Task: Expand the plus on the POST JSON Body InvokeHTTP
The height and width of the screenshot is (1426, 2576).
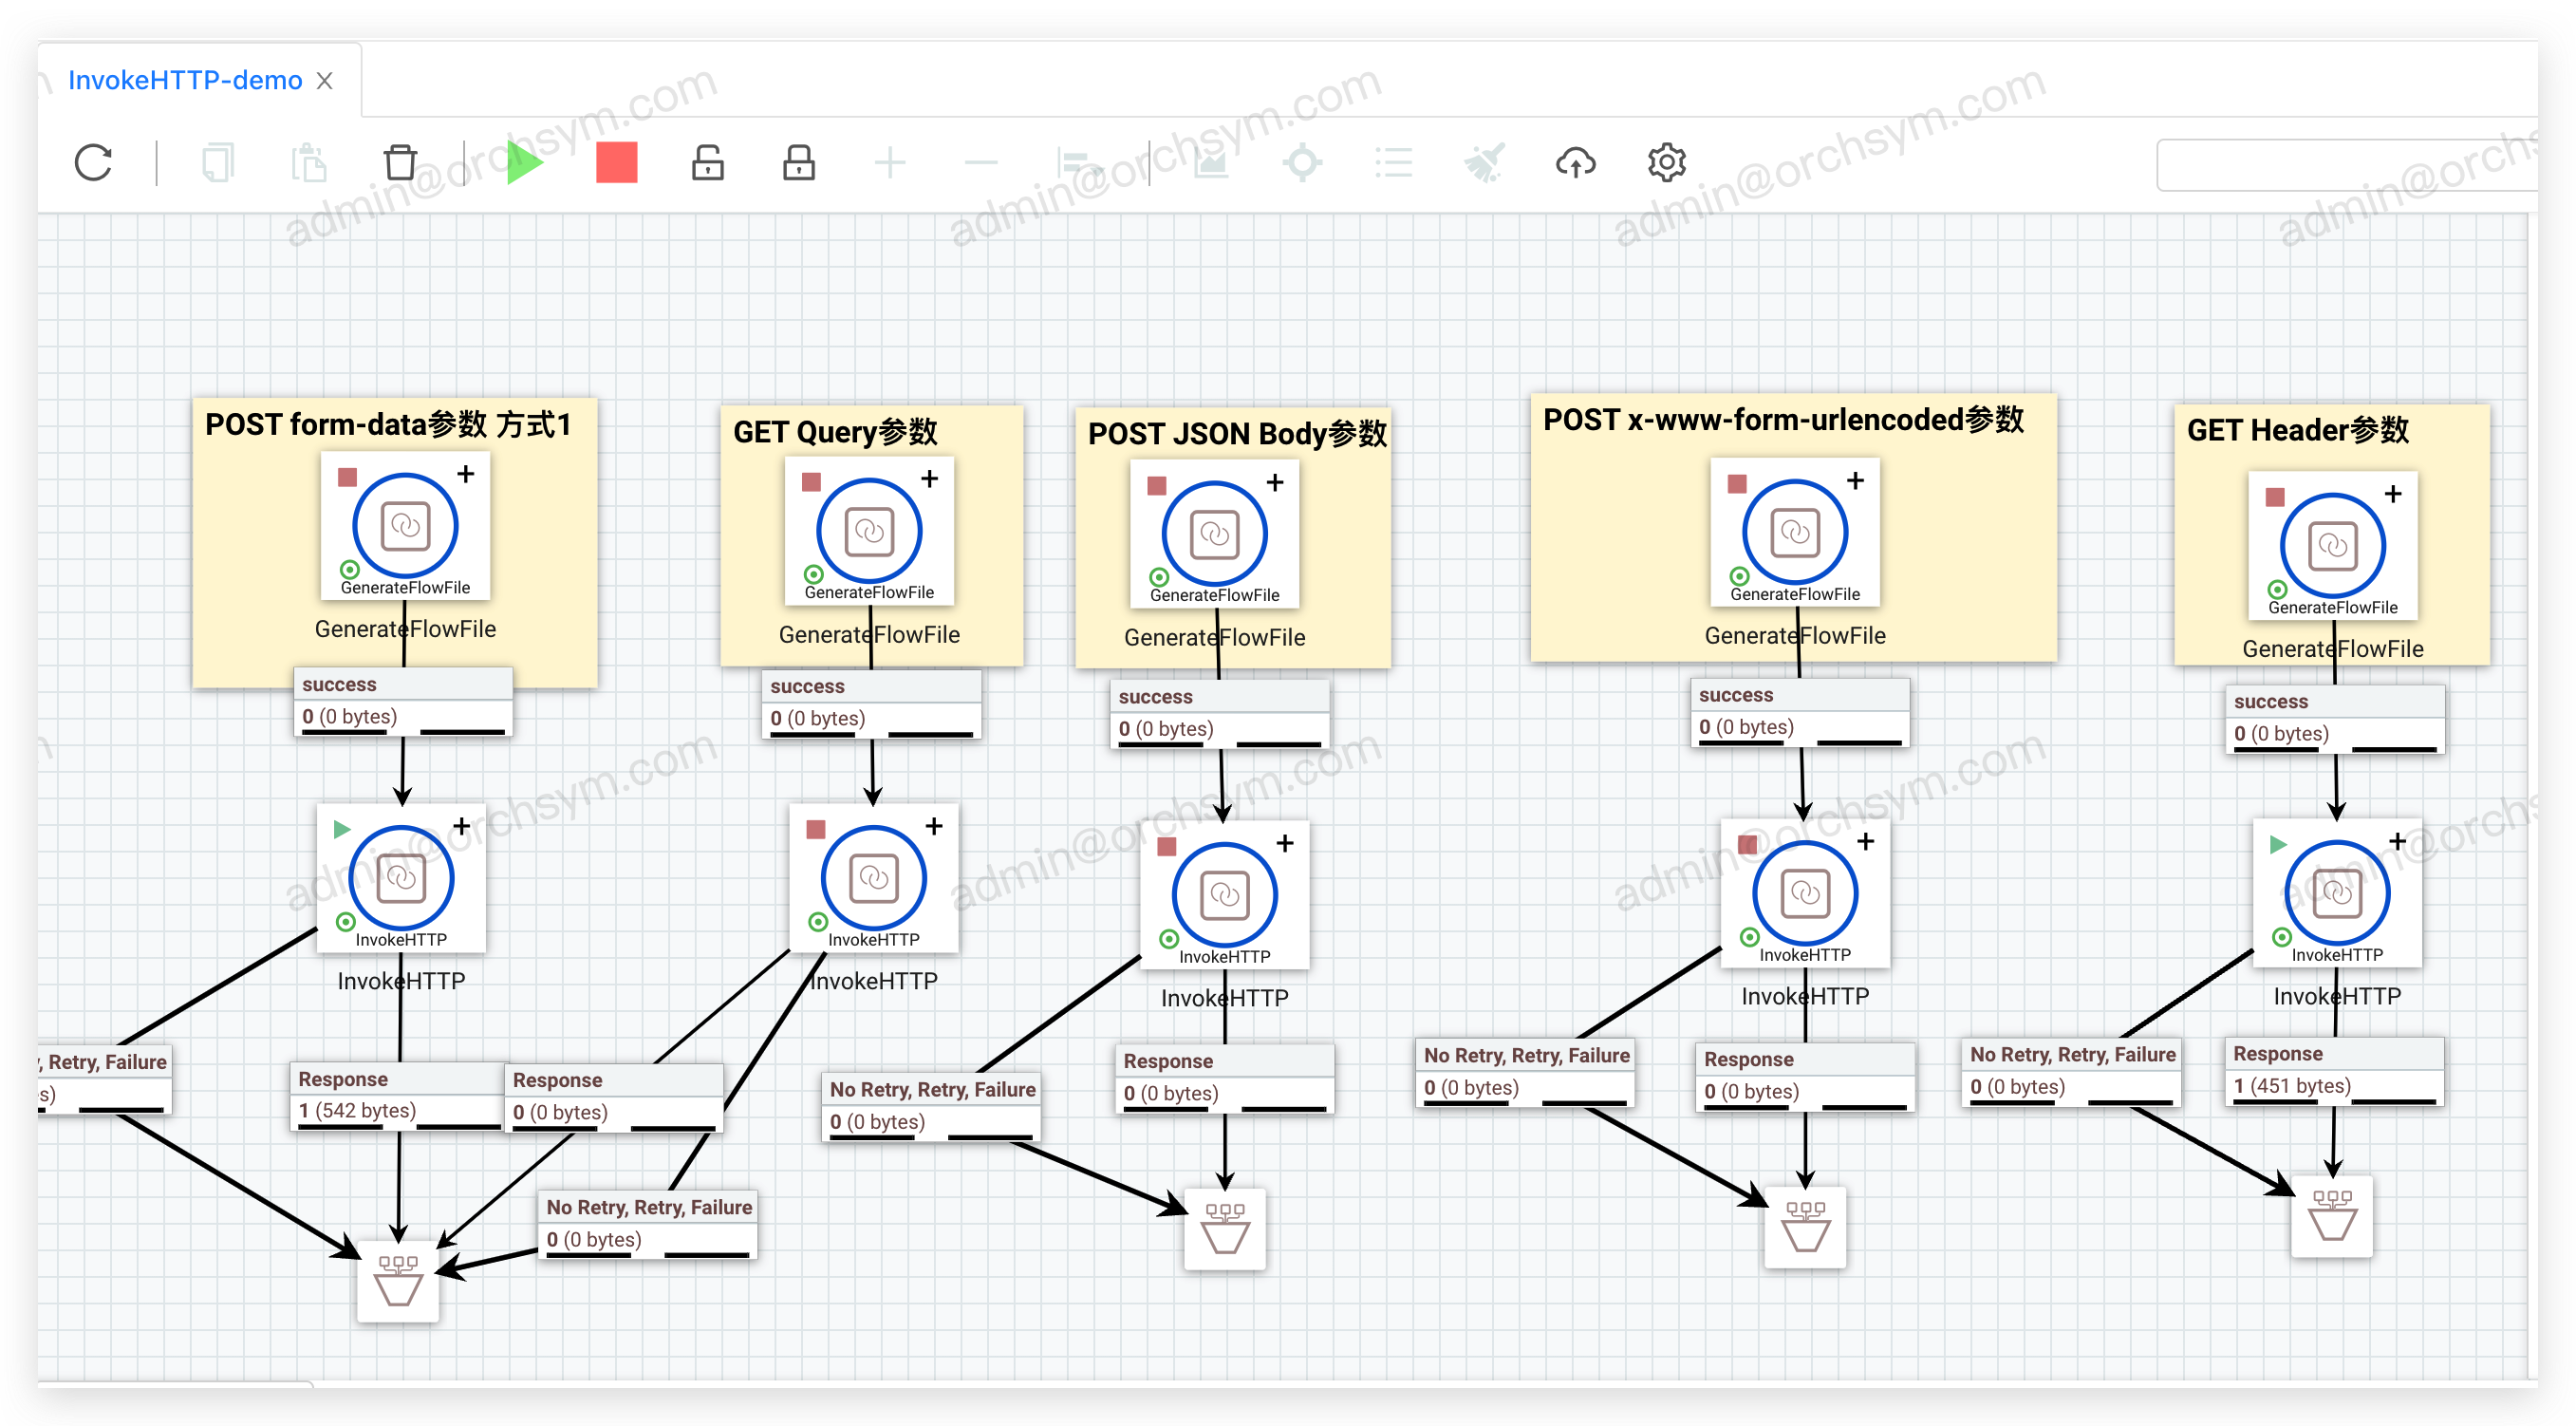Action: point(1285,843)
